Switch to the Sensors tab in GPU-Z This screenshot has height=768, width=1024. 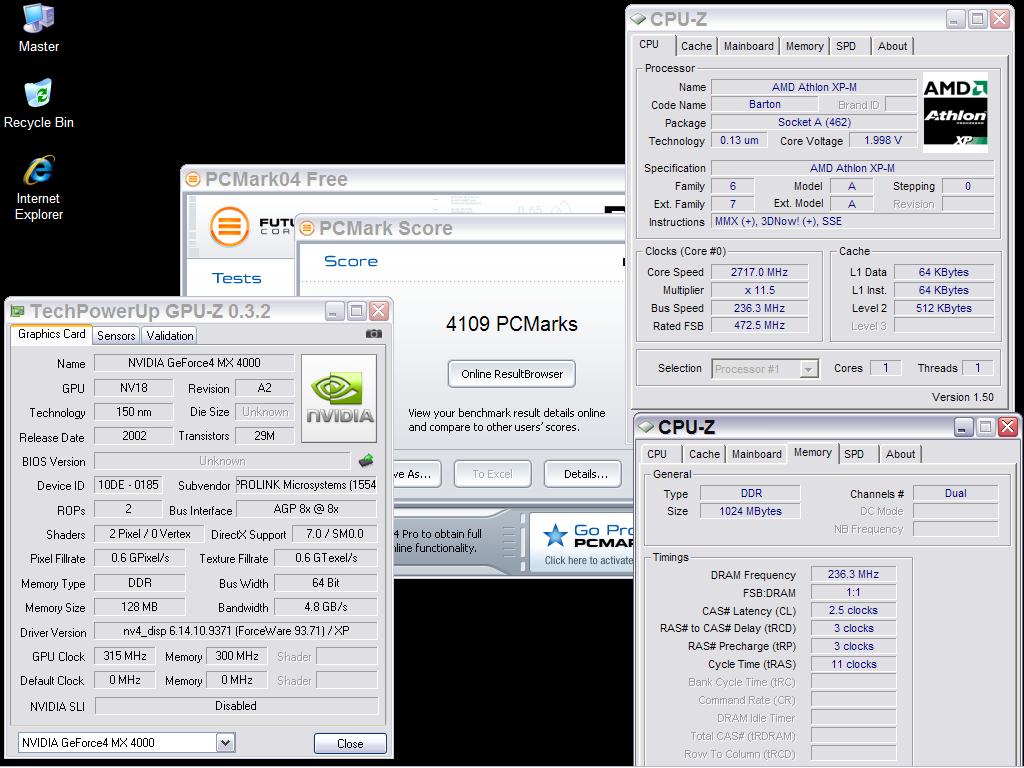[x=116, y=336]
